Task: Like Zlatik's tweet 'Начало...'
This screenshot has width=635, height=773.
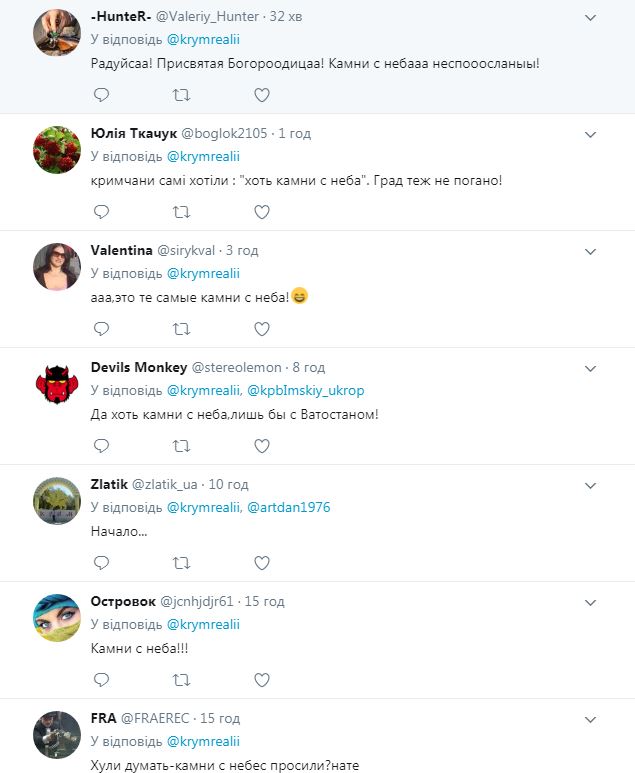Action: pyautogui.click(x=262, y=563)
